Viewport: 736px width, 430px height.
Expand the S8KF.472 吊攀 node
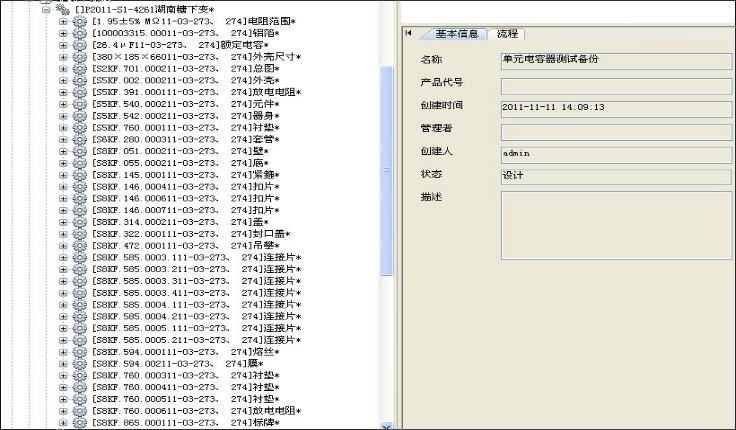click(x=65, y=245)
